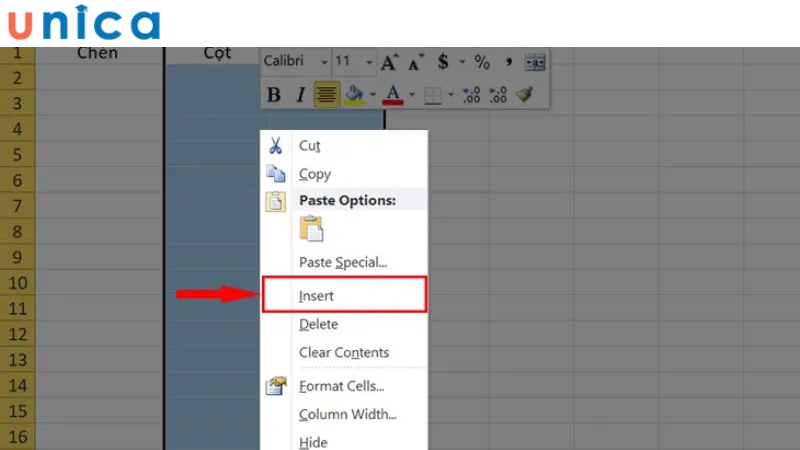Viewport: 800px width, 450px height.
Task: Click Paste Special in the context menu
Action: coord(342,262)
